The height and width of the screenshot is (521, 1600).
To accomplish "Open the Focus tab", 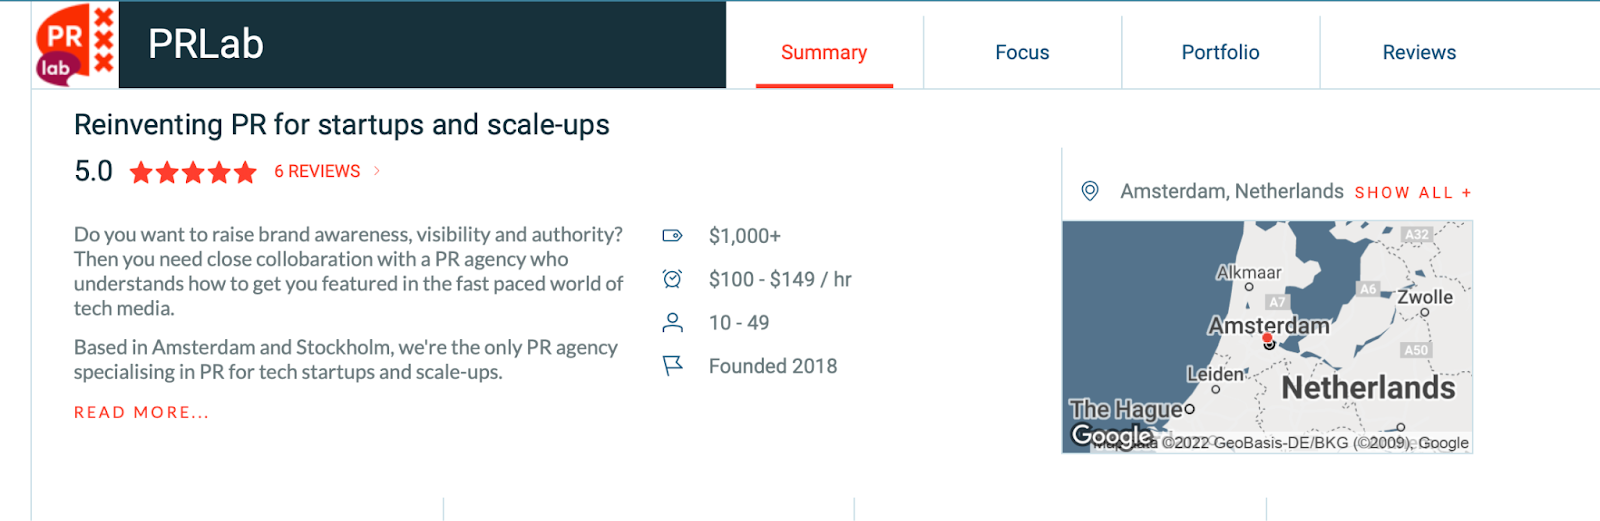I will (x=1022, y=52).
